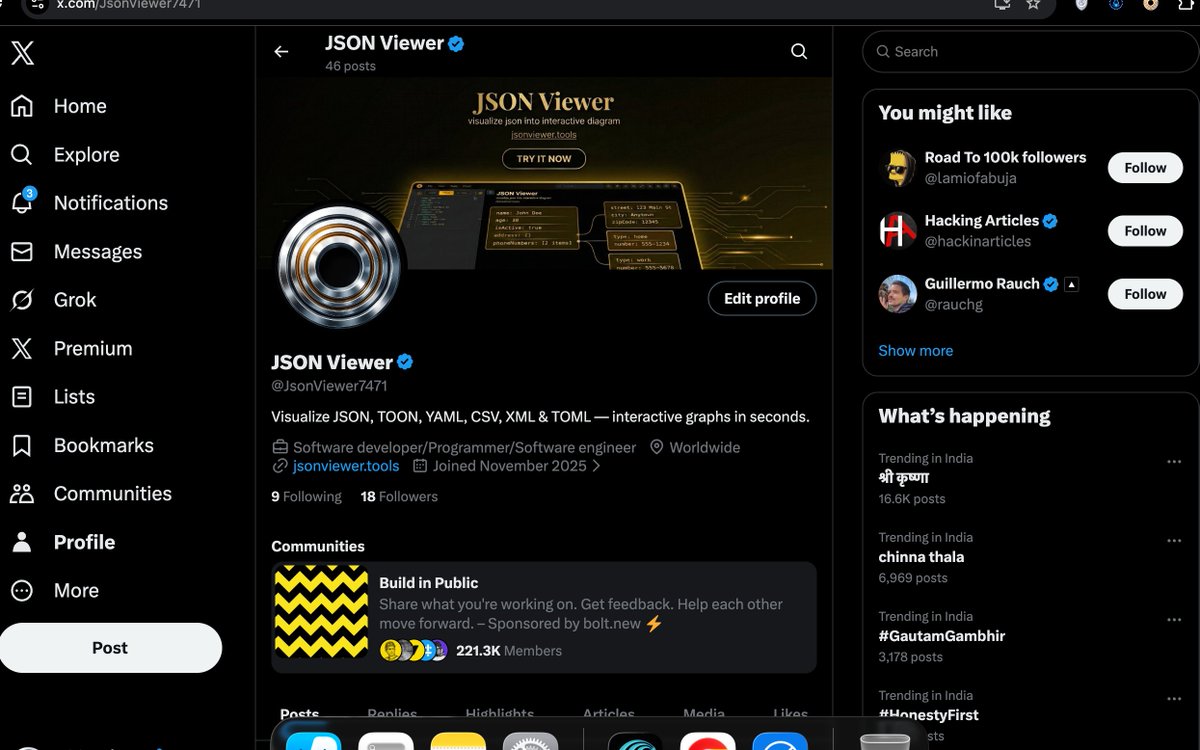Switch to the Media tab
Viewport: 1200px width, 750px height.
click(x=703, y=714)
